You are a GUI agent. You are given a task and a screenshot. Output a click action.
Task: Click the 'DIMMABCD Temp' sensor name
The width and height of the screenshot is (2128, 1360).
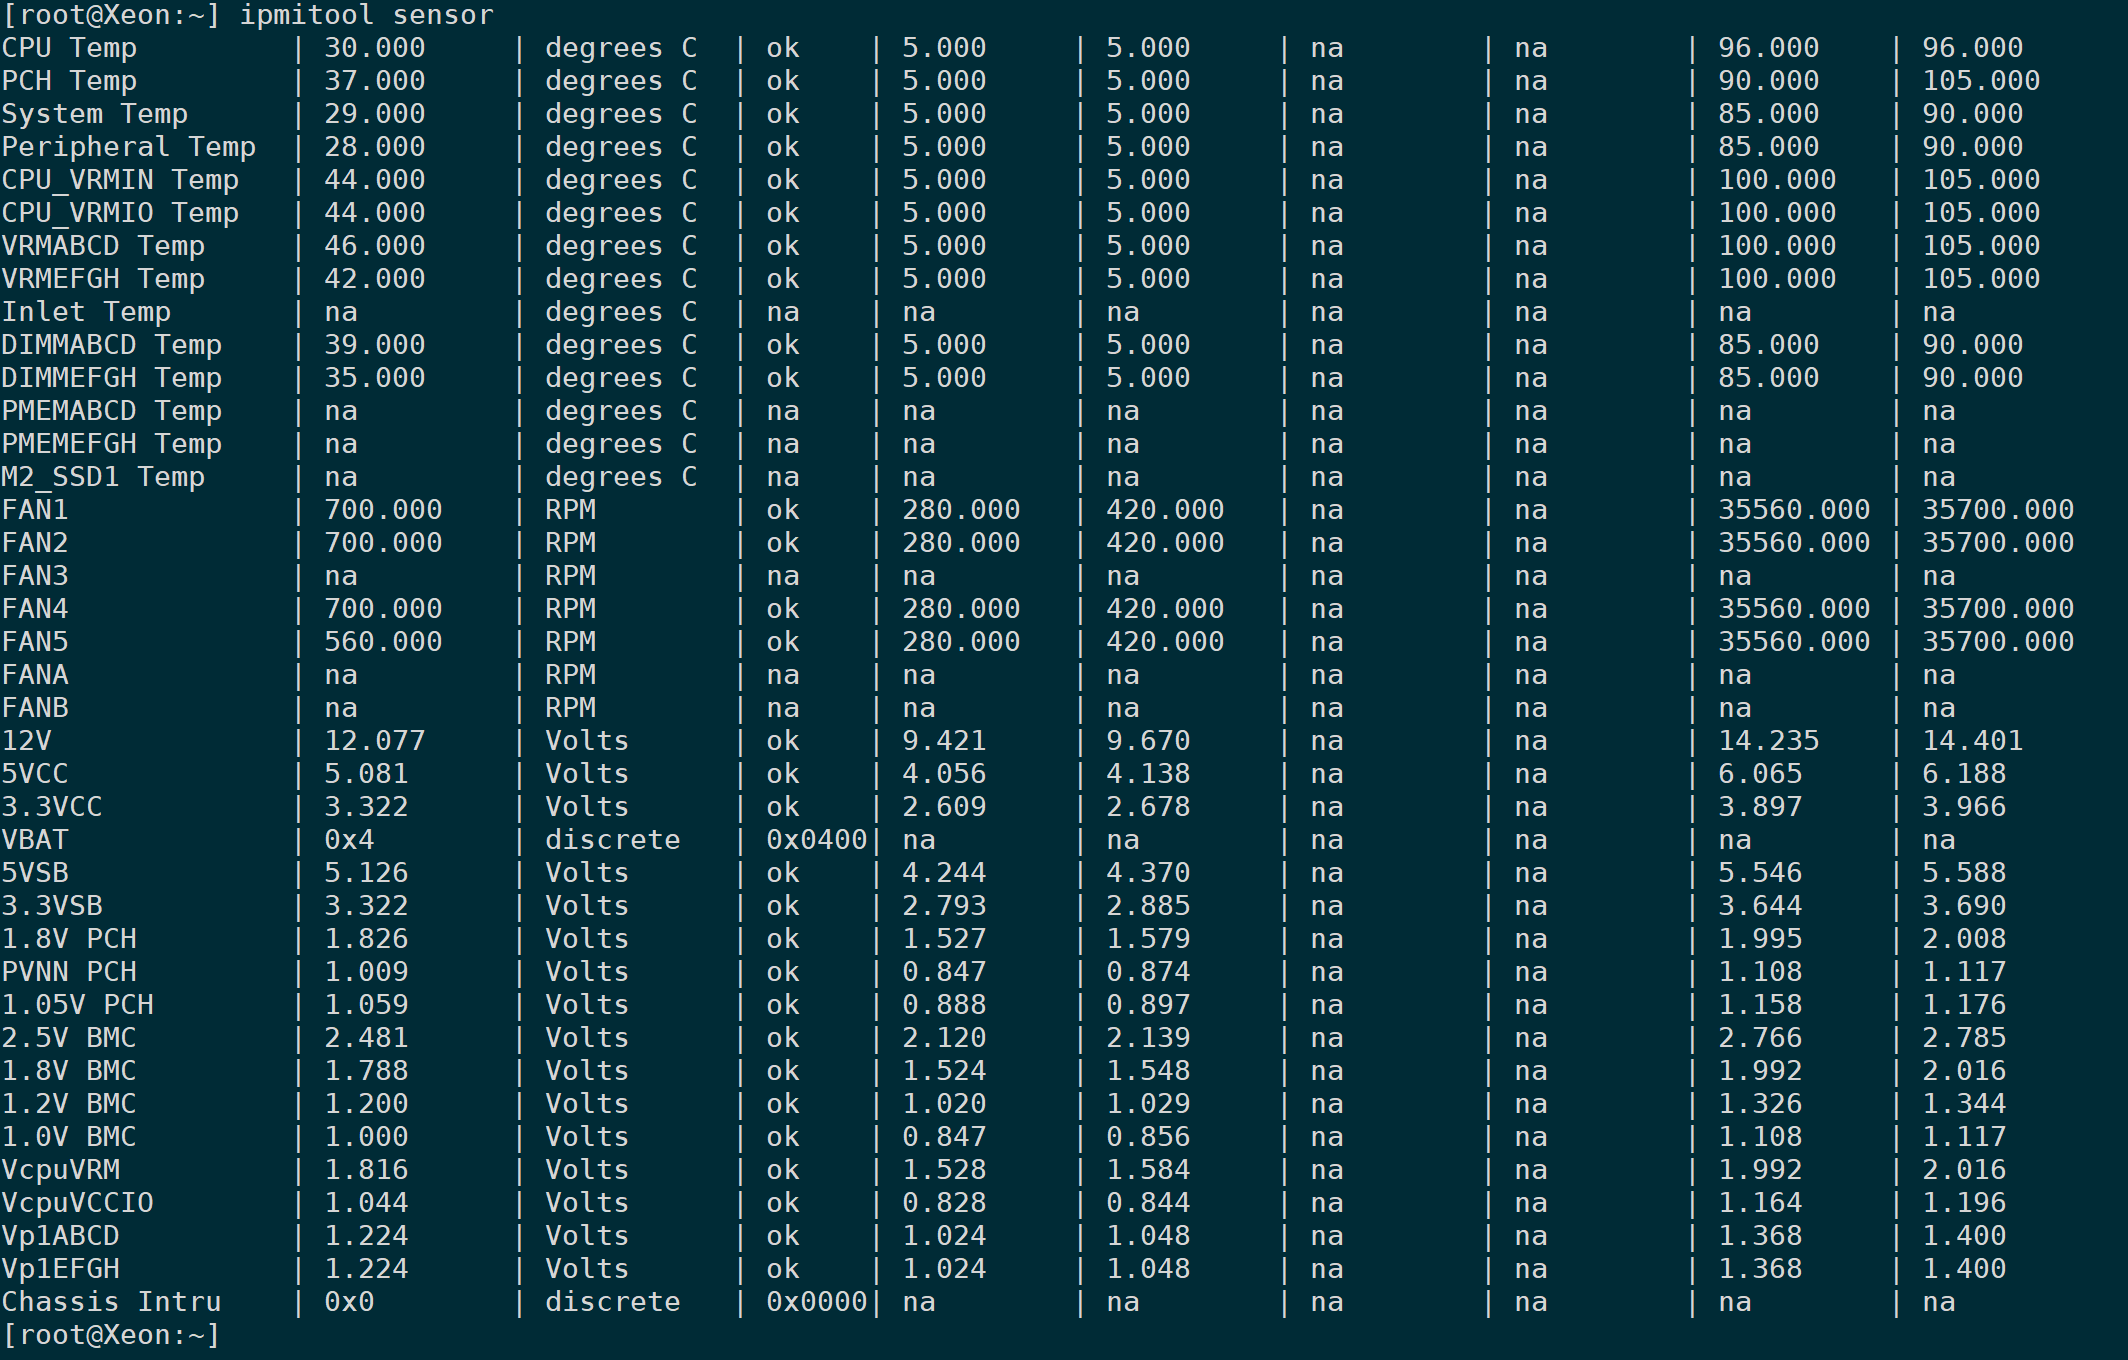(x=111, y=345)
